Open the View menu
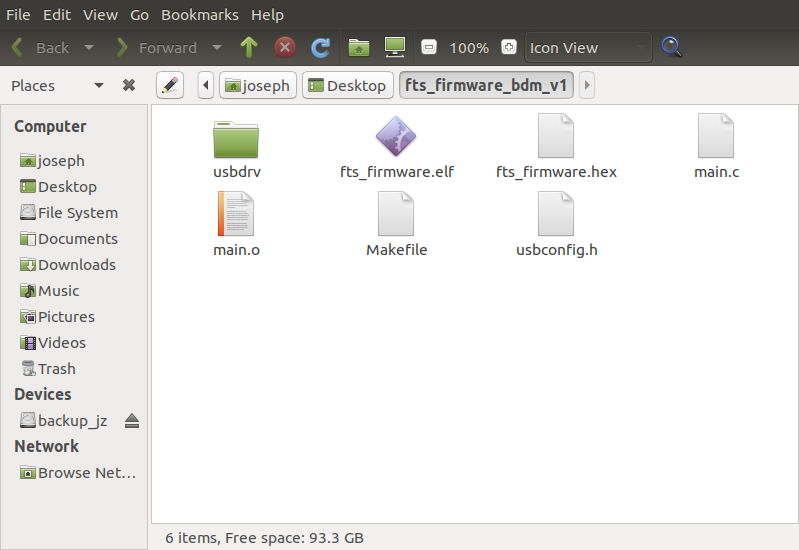The width and height of the screenshot is (799, 550). 100,15
